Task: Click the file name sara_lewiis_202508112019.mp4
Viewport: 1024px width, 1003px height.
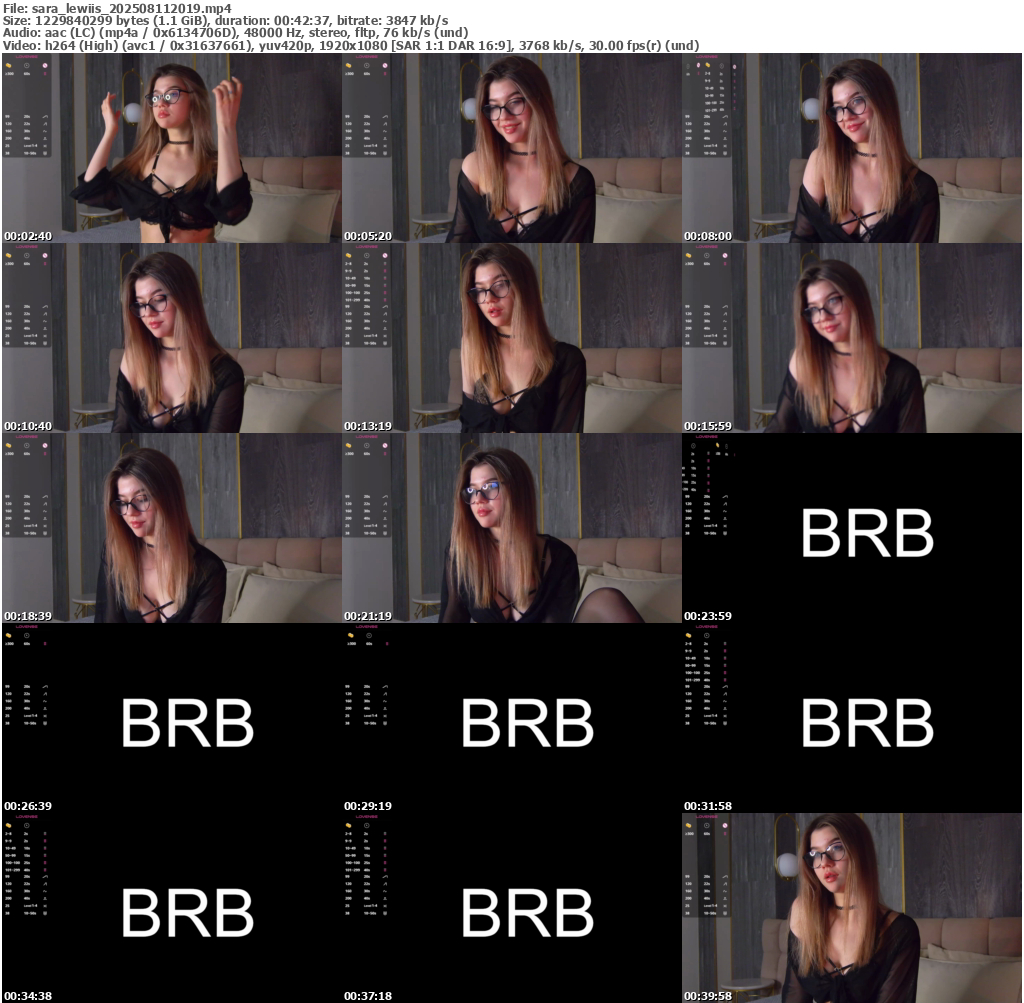Action: pos(131,8)
